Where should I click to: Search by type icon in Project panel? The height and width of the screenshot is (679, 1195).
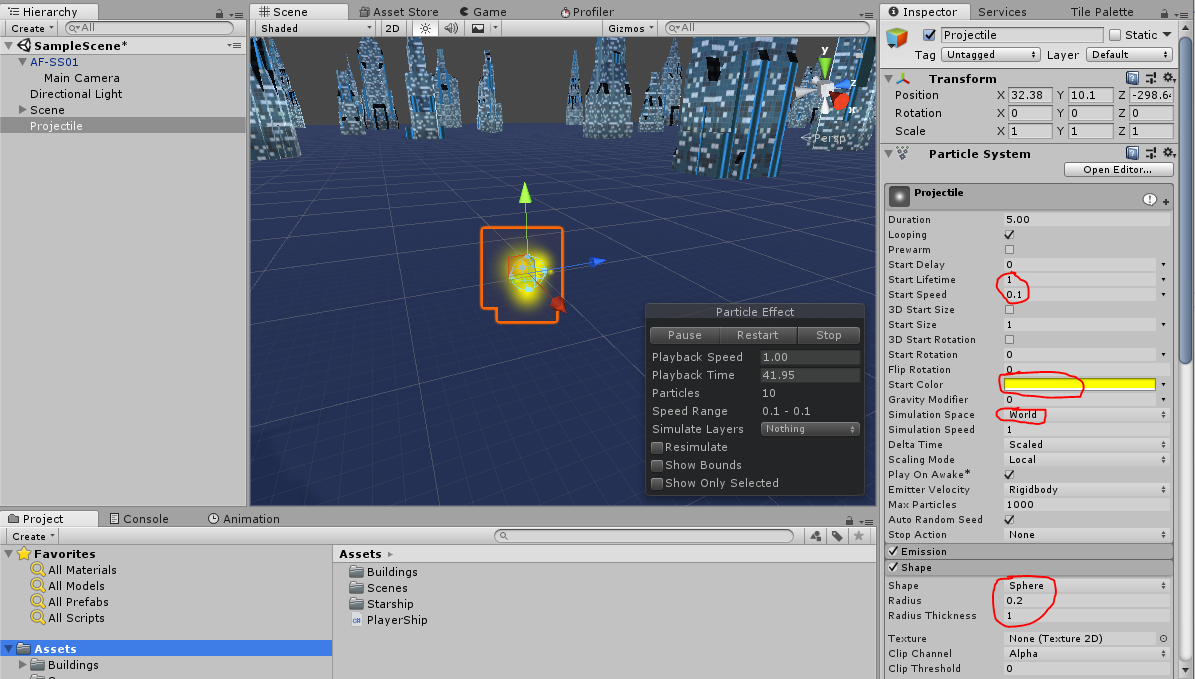pos(815,536)
